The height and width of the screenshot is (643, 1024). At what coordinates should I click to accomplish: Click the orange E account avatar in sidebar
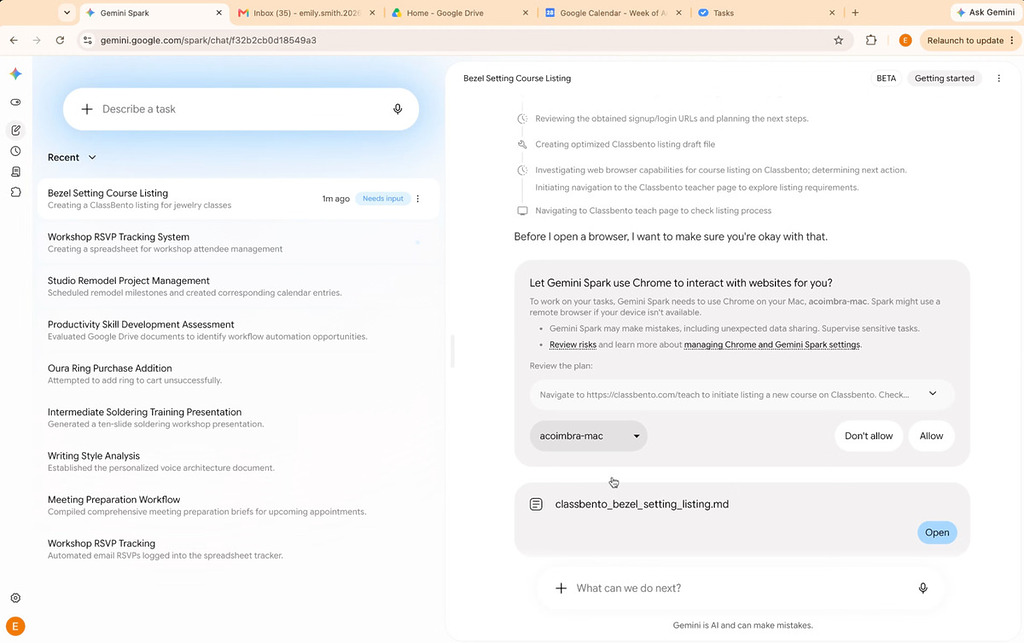(x=16, y=627)
